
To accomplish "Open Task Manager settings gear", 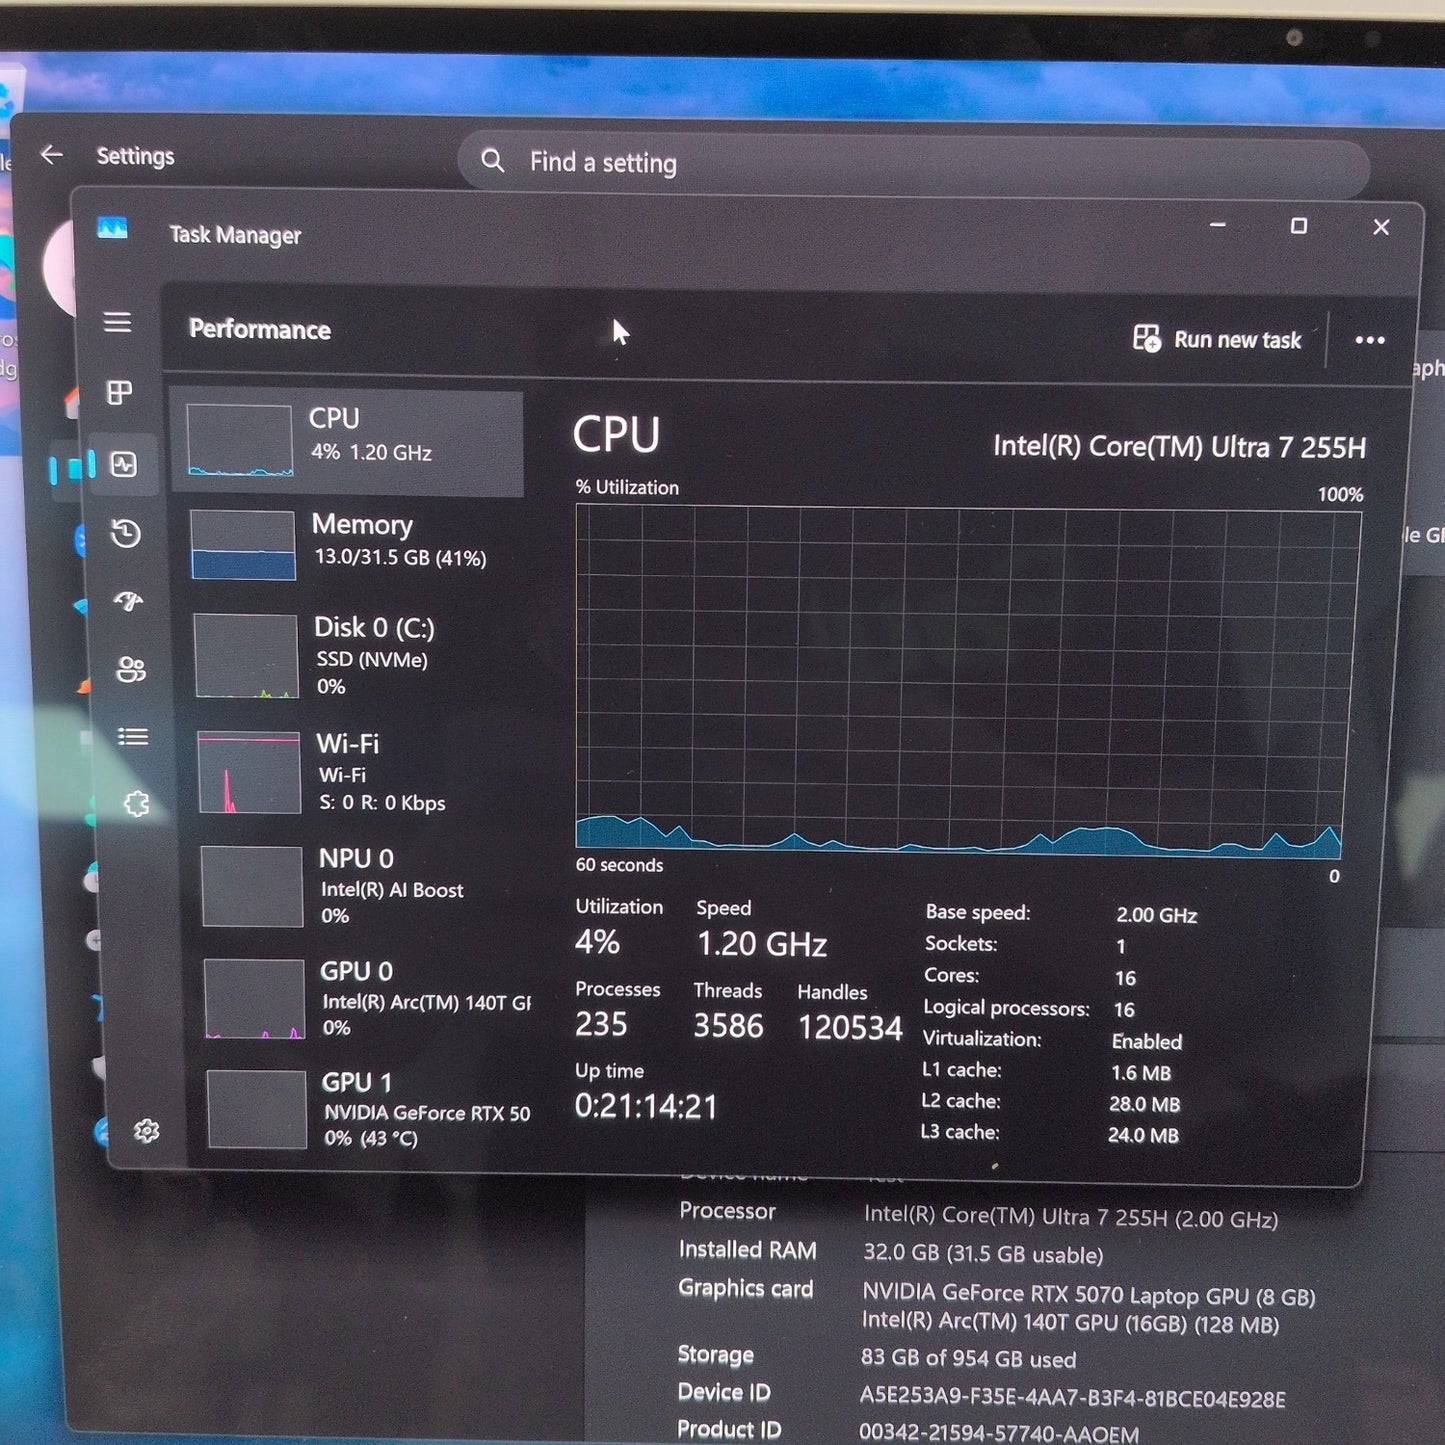I will click(147, 1131).
